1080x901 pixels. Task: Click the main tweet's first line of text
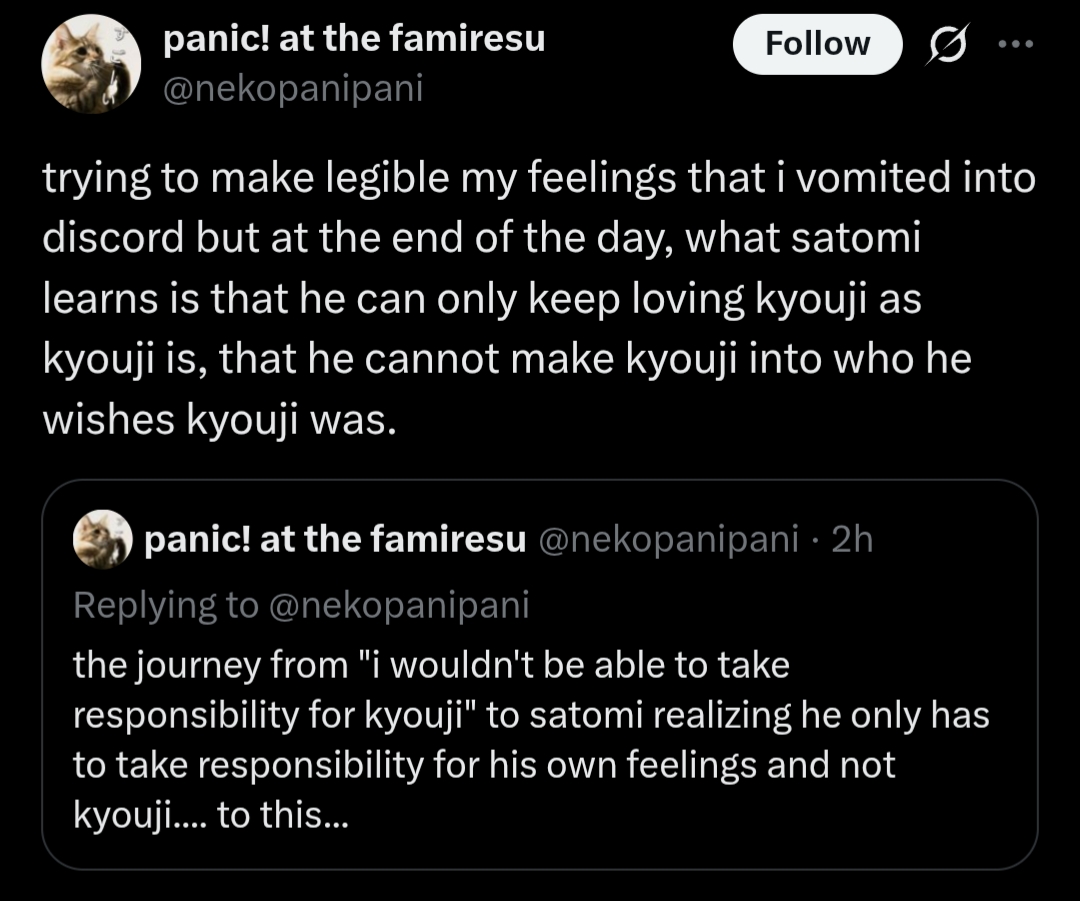click(538, 178)
